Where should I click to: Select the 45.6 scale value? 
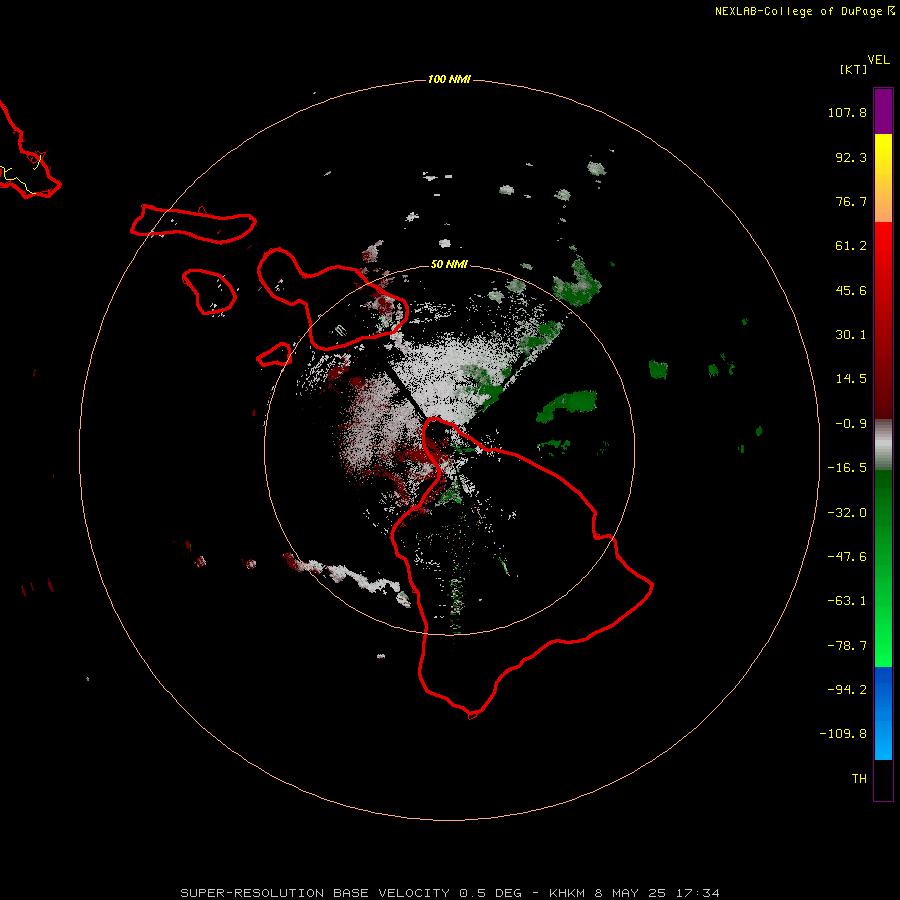tap(851, 290)
